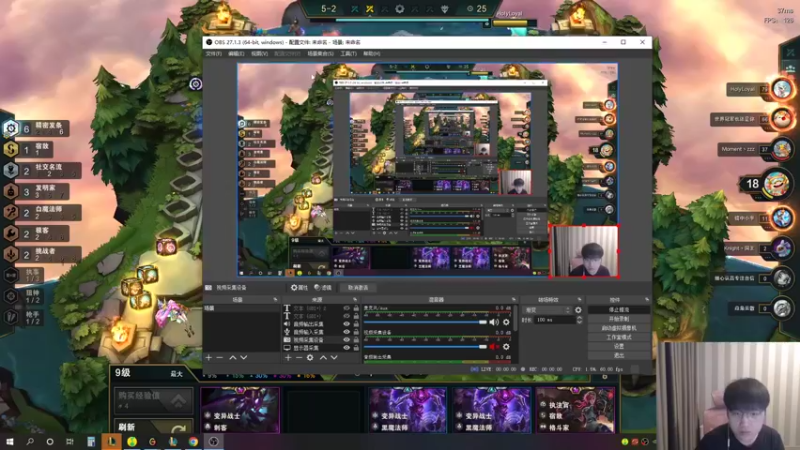Start the virtual camera (启动虚拟摄像机)
Image resolution: width=800 pixels, height=450 pixels.
[x=619, y=328]
